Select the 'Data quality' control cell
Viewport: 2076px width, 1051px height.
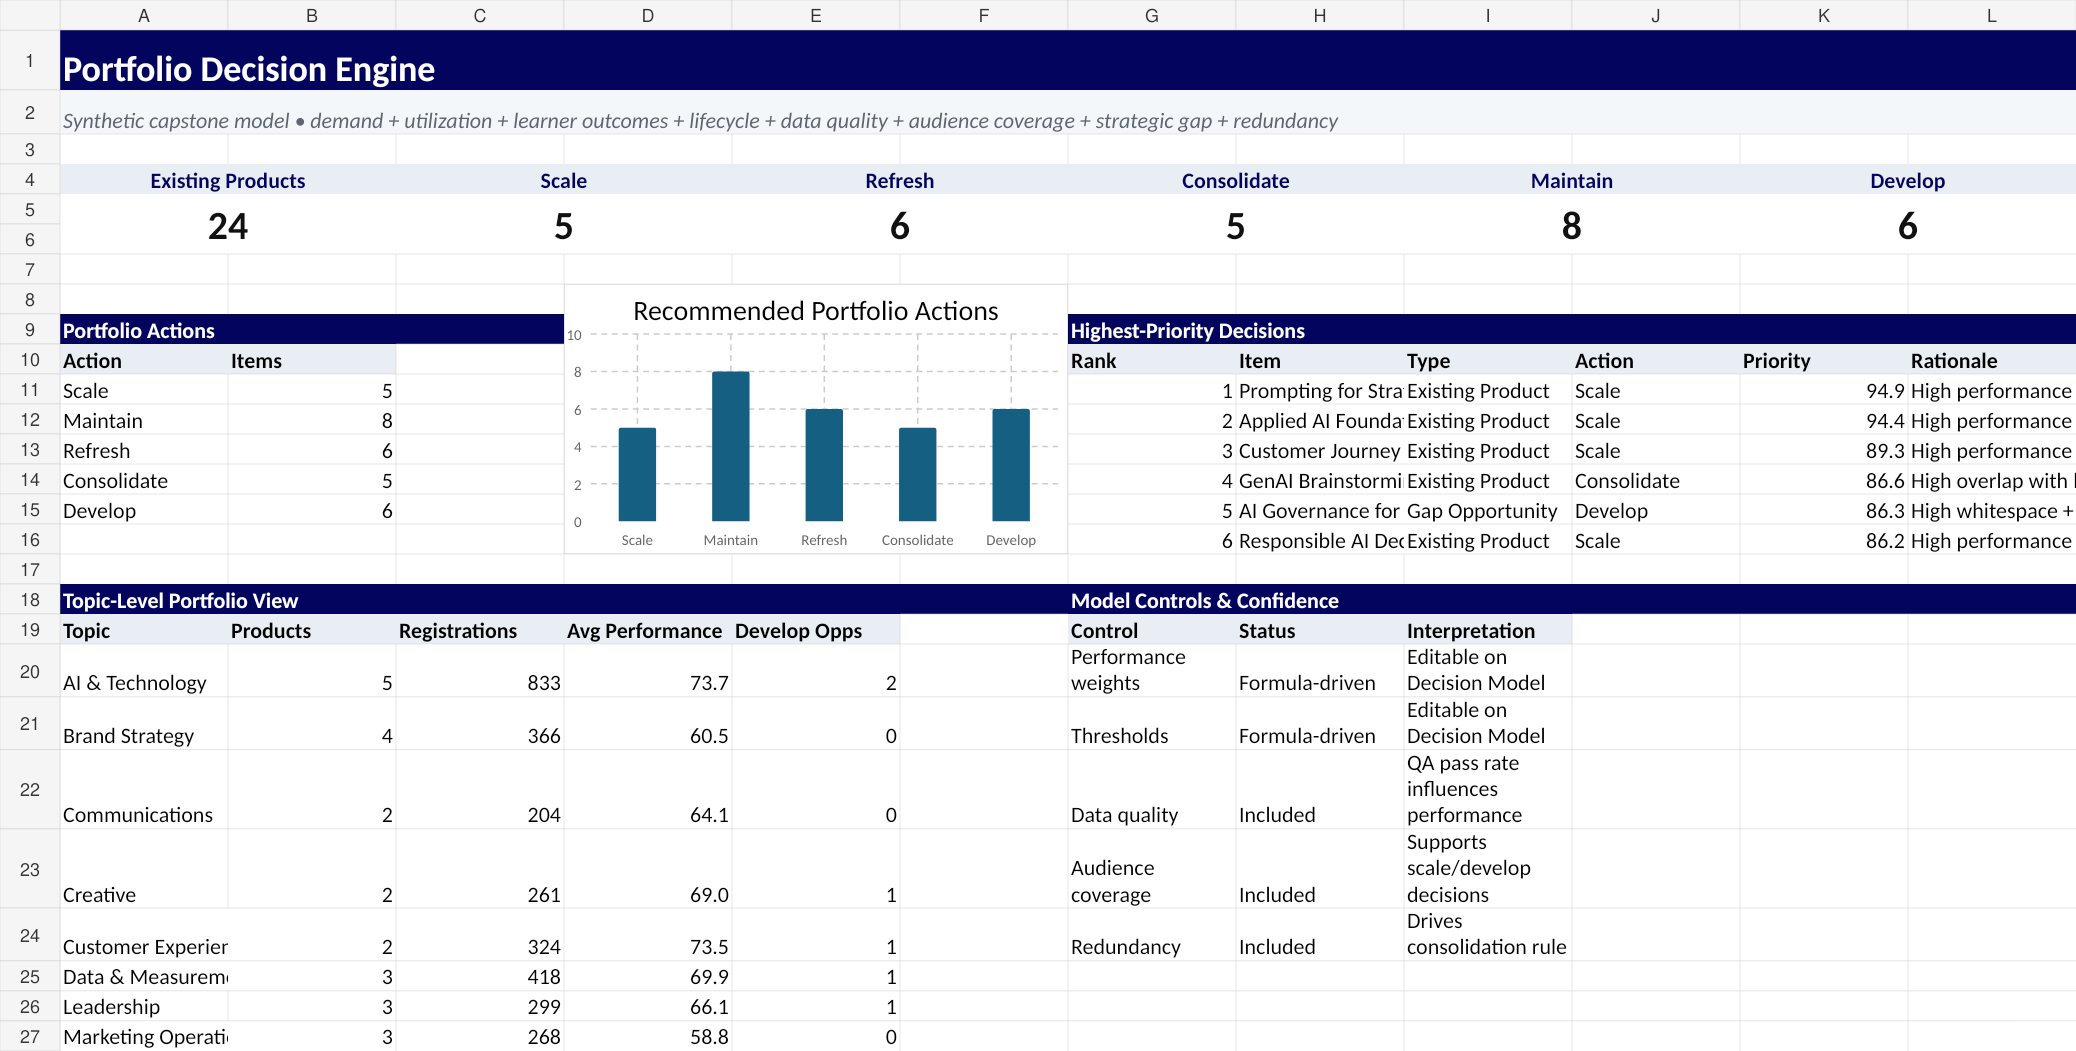coord(1152,790)
